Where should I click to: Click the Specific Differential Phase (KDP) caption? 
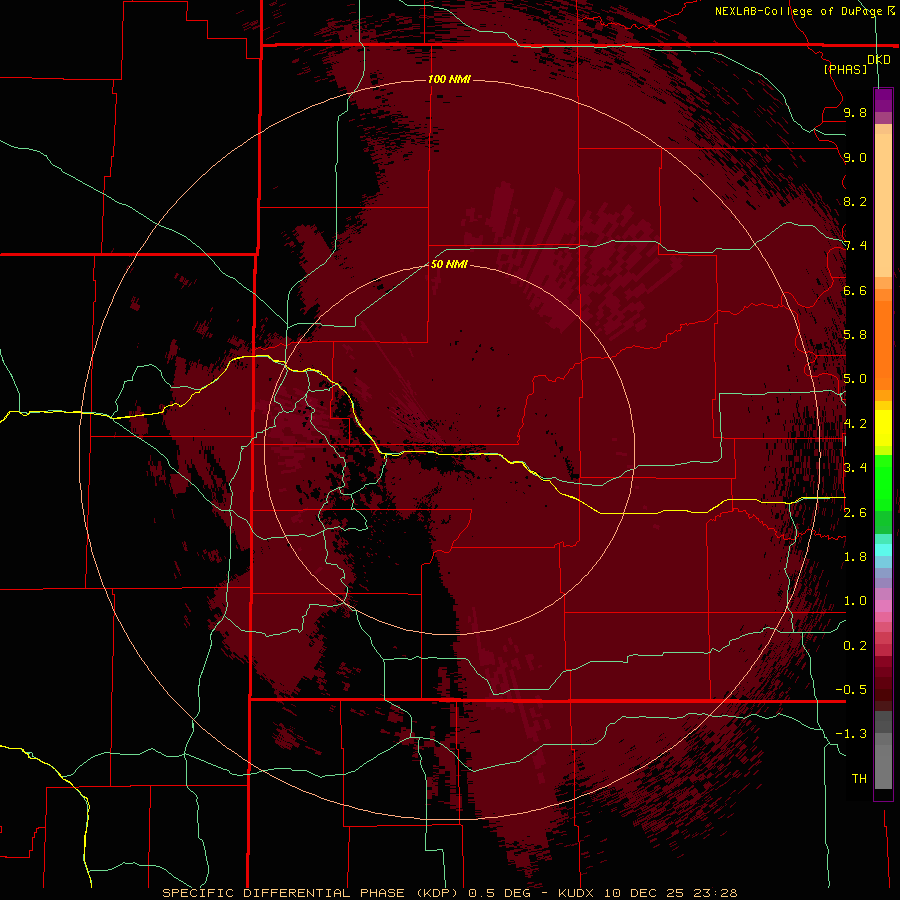tap(310, 893)
